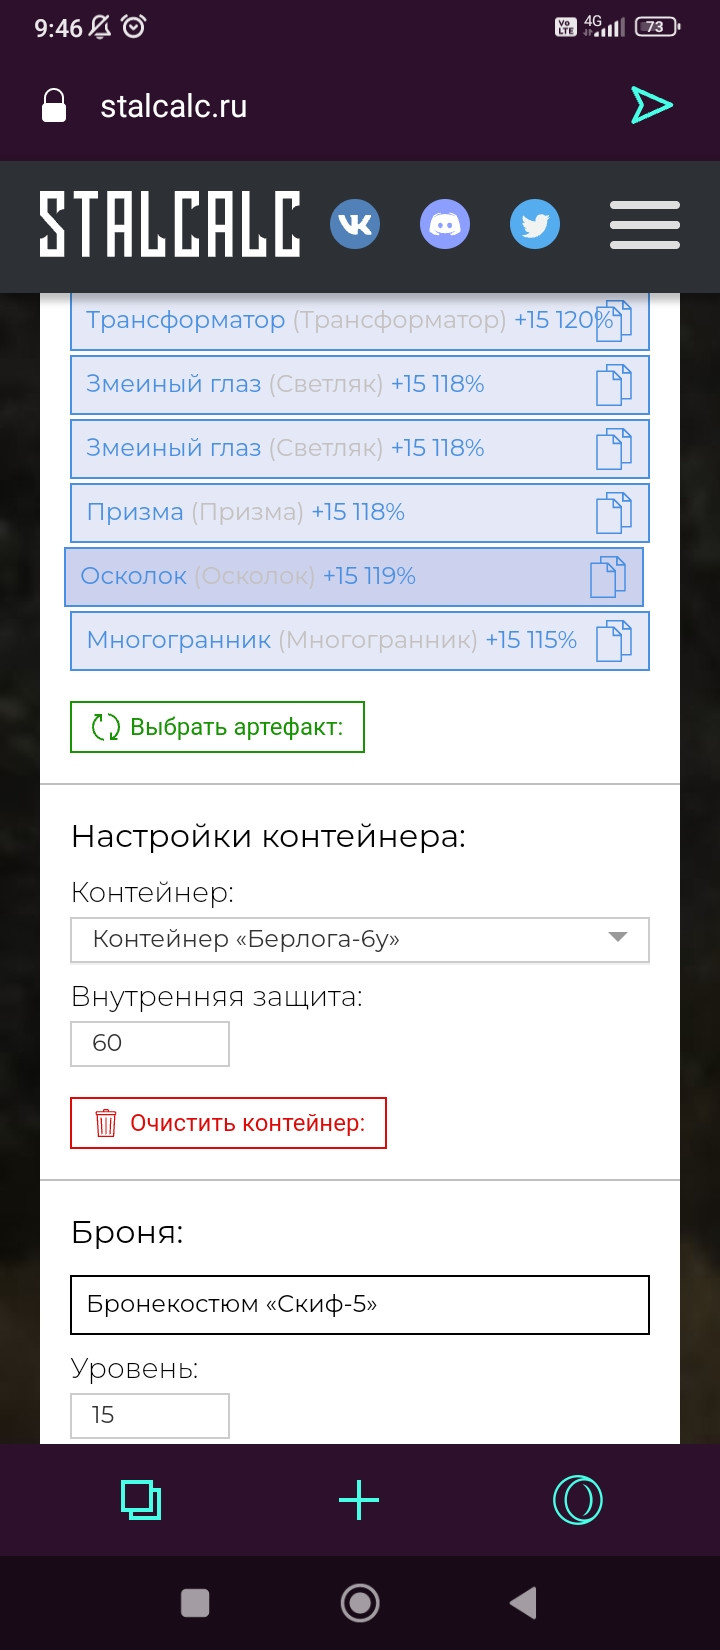This screenshot has height=1650, width=720.
Task: Click the Очистить контейнер button
Action: [228, 1123]
